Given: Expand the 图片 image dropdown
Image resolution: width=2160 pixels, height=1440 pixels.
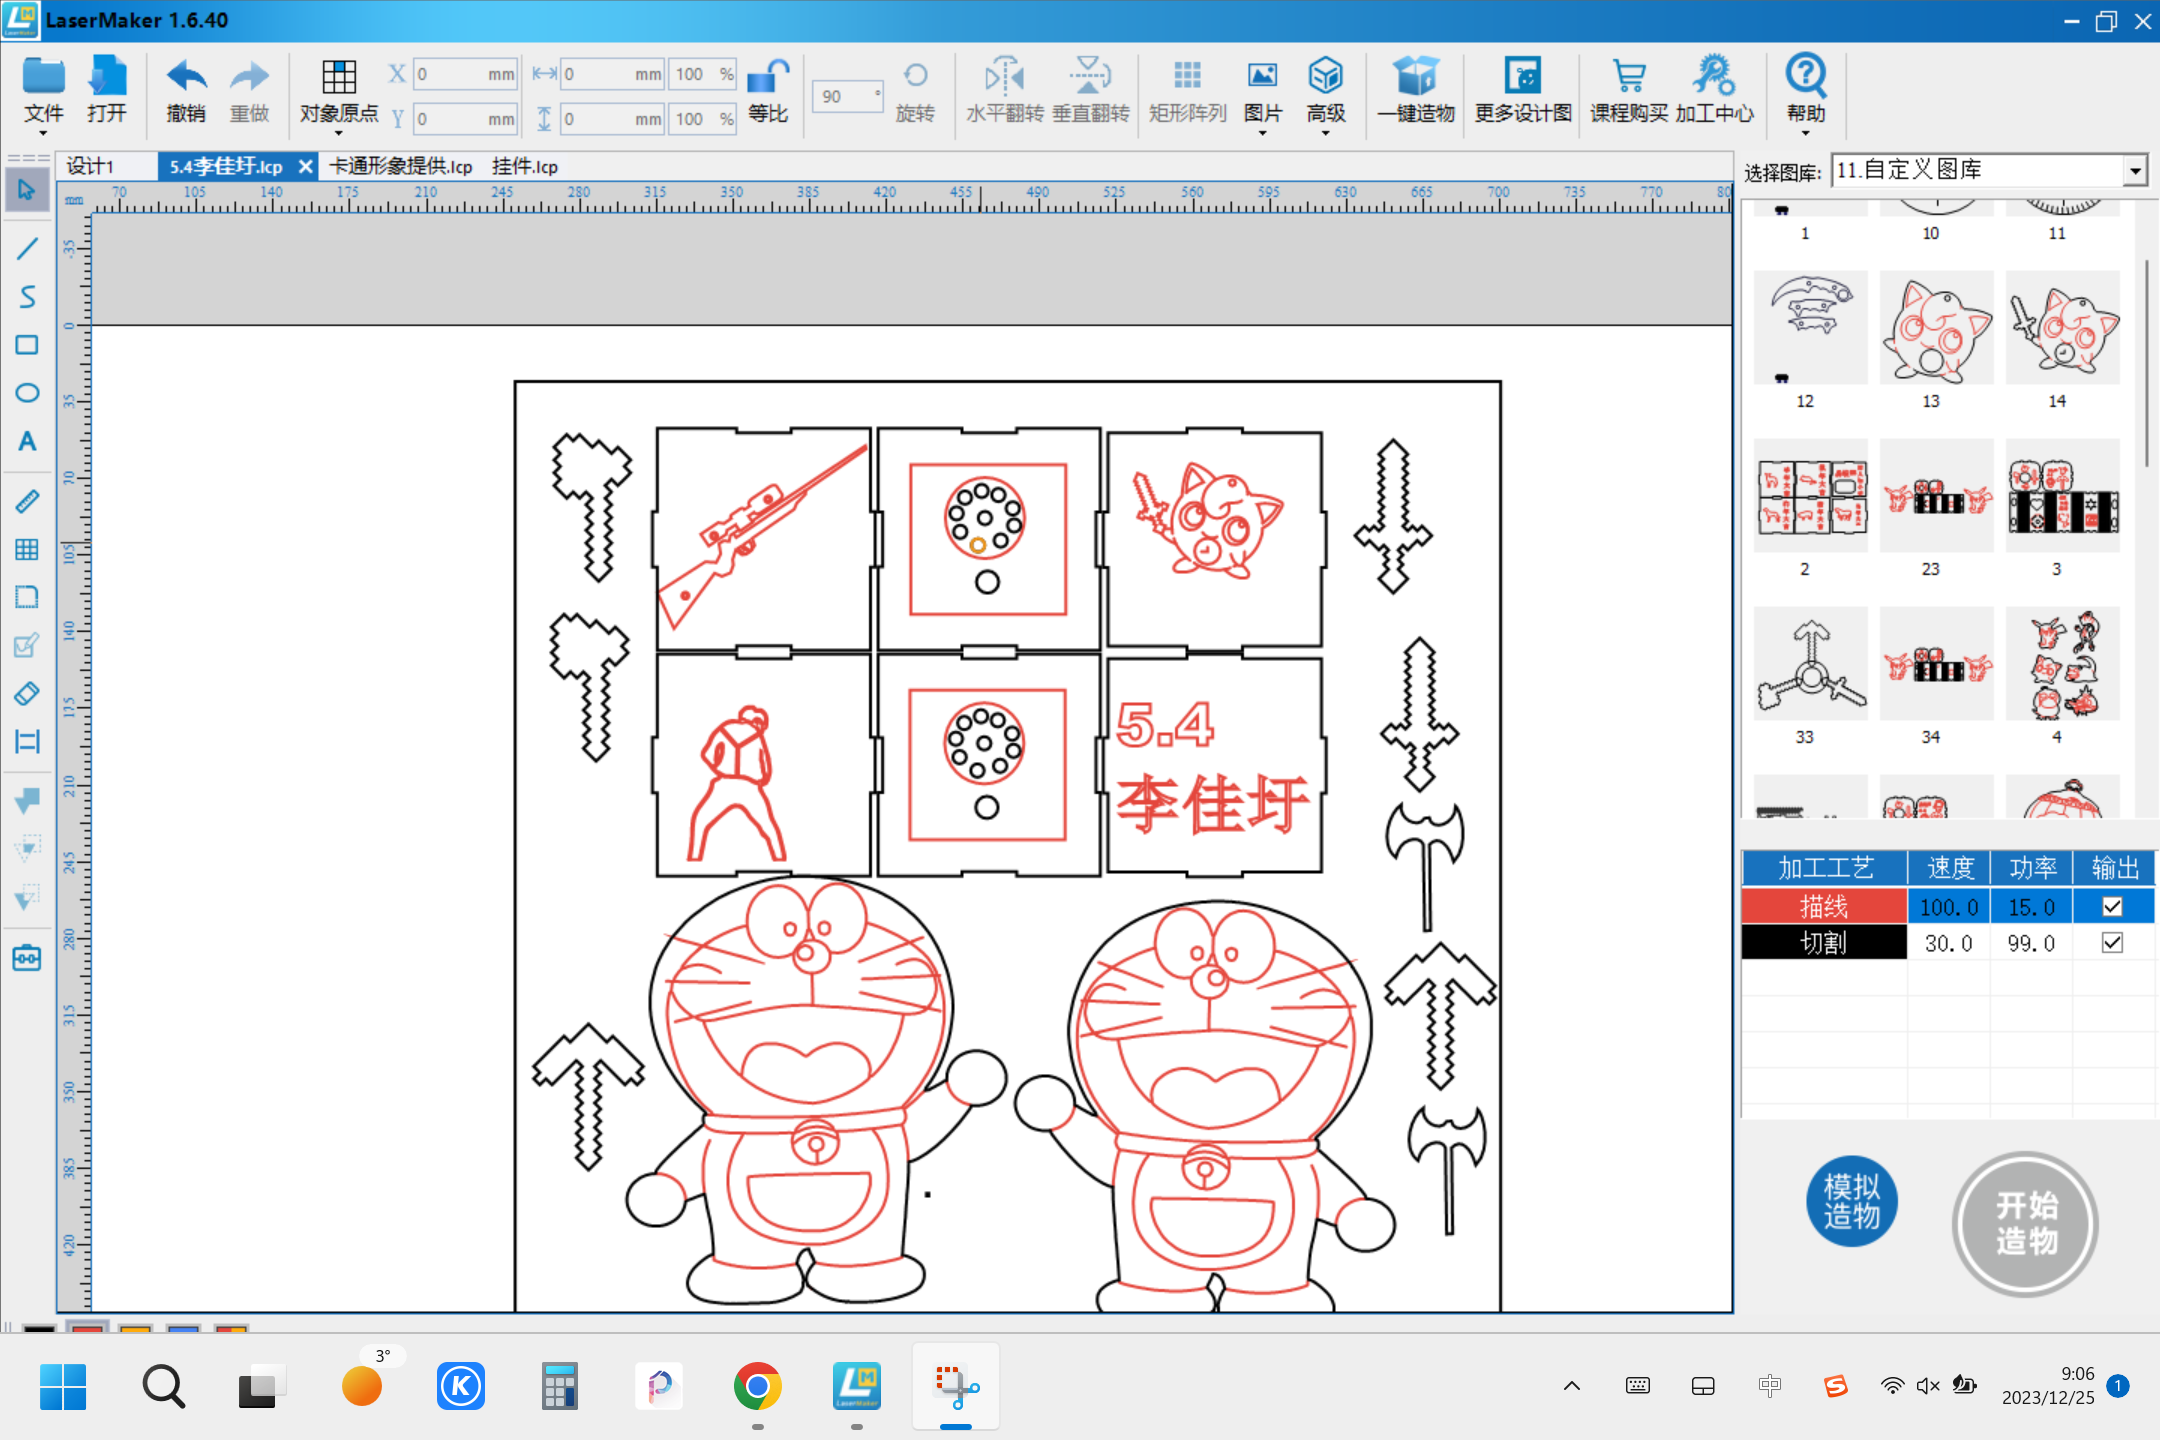Looking at the screenshot, I should click(x=1262, y=133).
